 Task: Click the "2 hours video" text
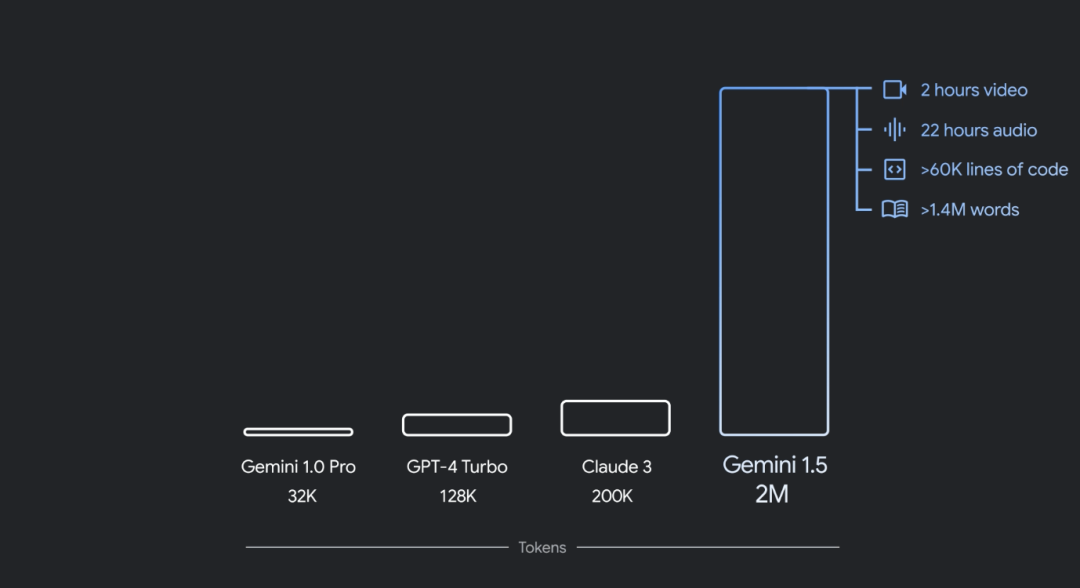(x=973, y=90)
